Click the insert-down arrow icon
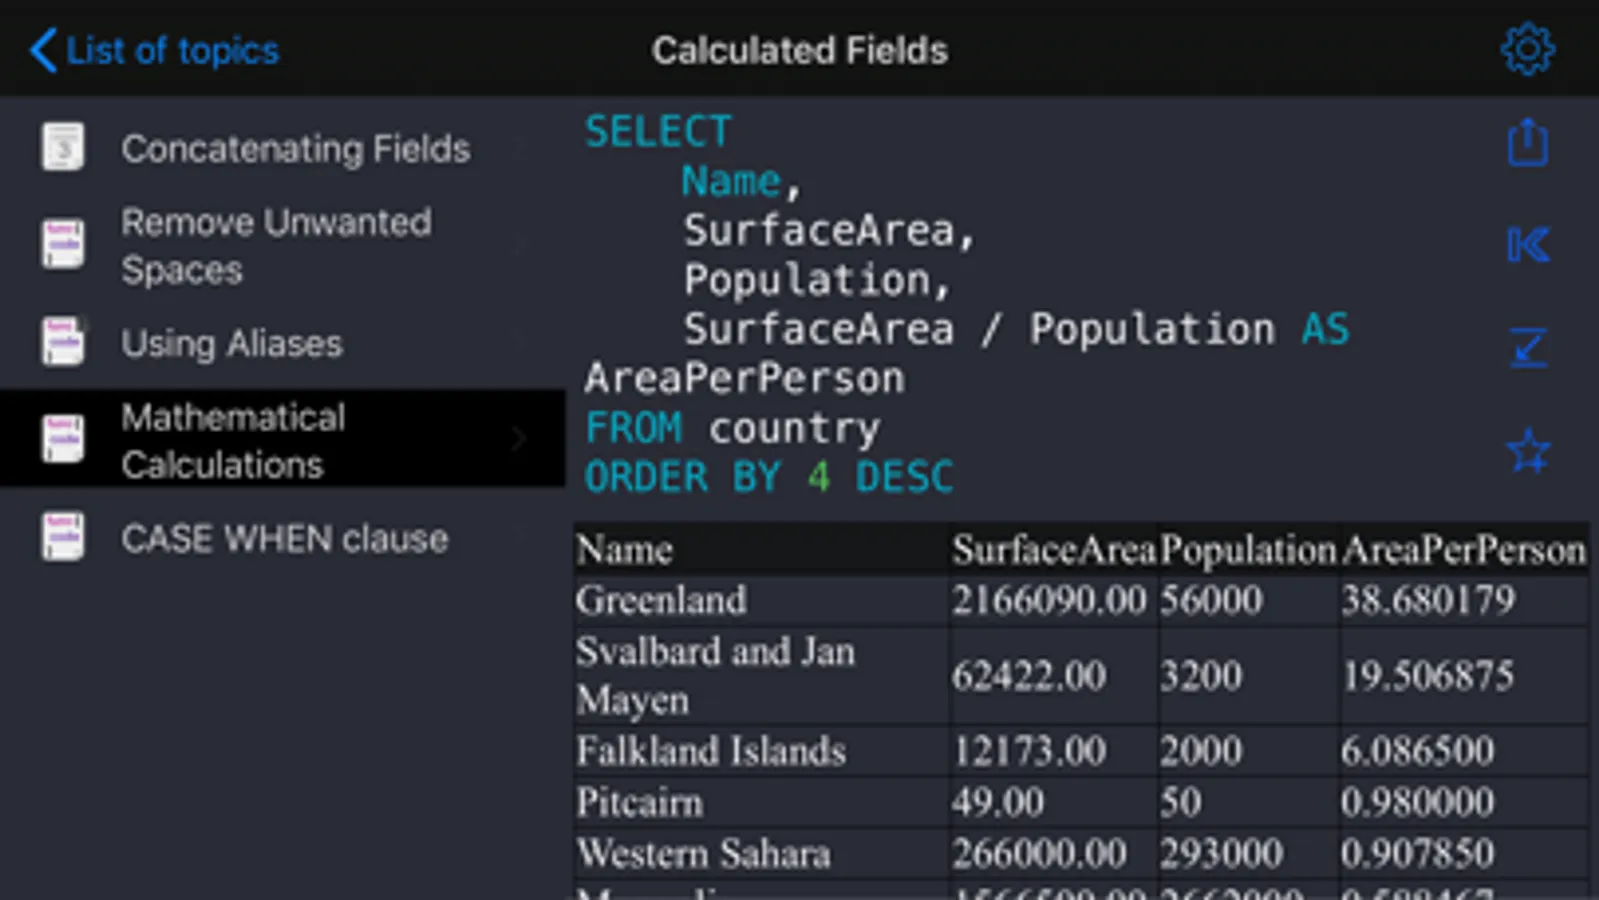This screenshot has height=900, width=1599. 1527,348
